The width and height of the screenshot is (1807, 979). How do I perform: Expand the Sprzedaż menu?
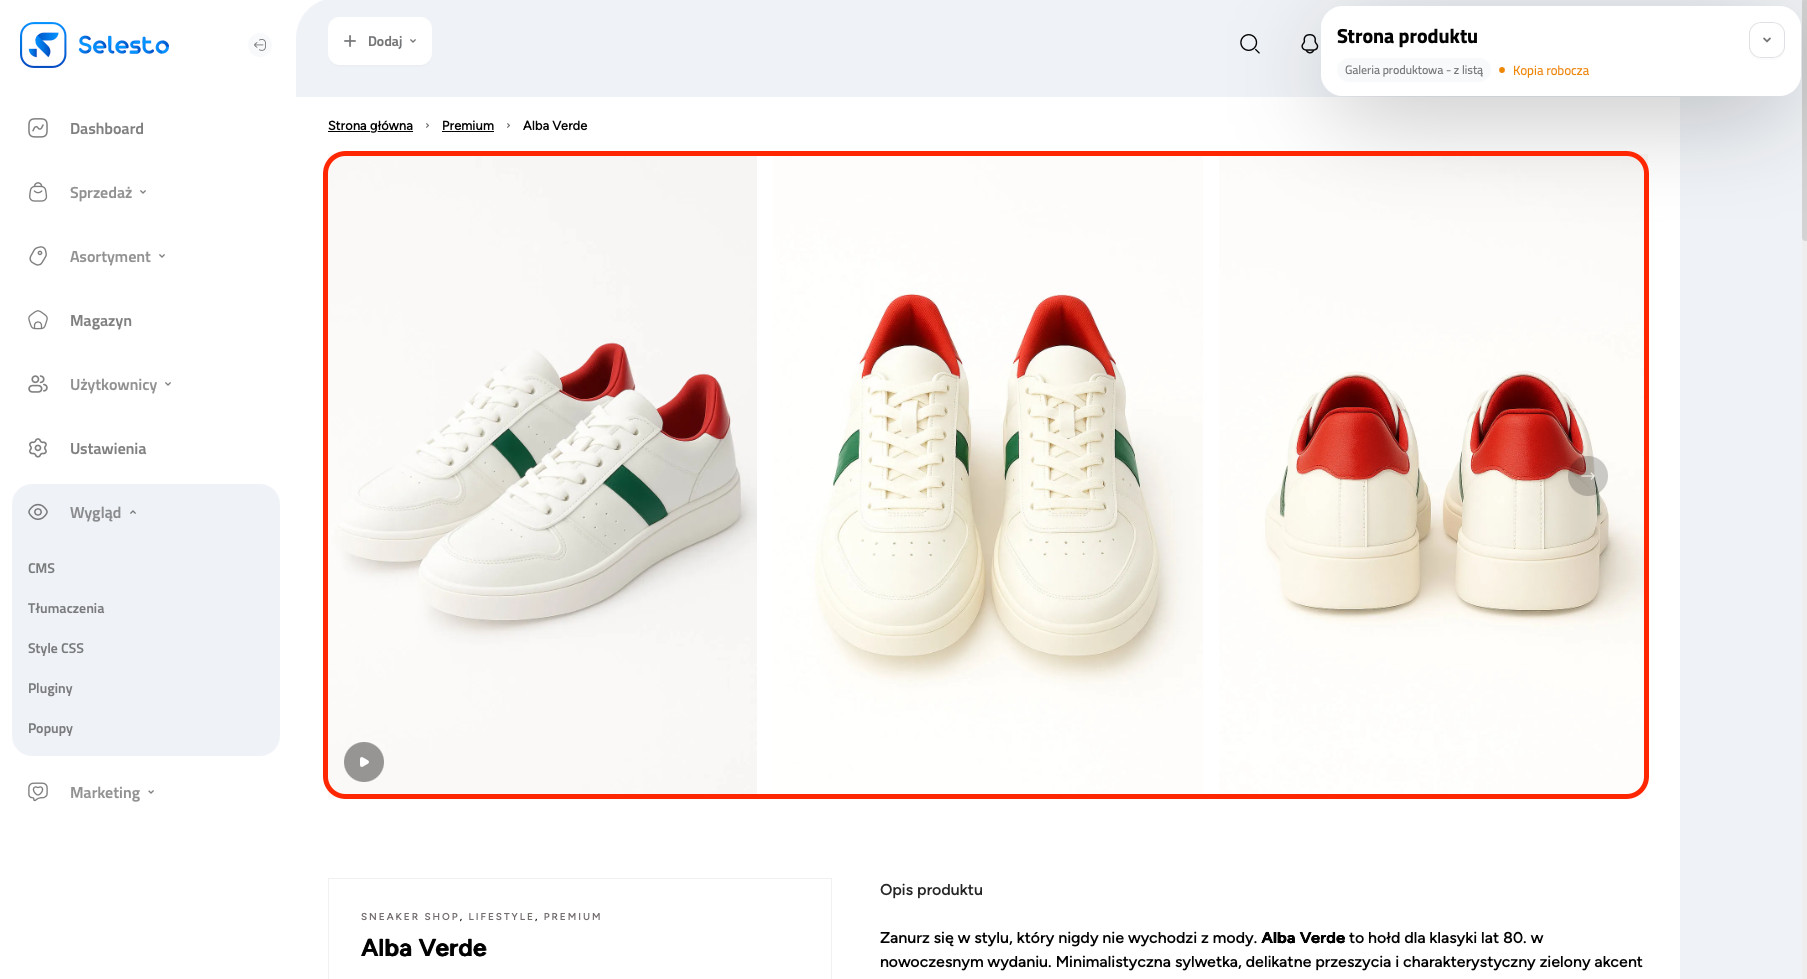click(108, 193)
